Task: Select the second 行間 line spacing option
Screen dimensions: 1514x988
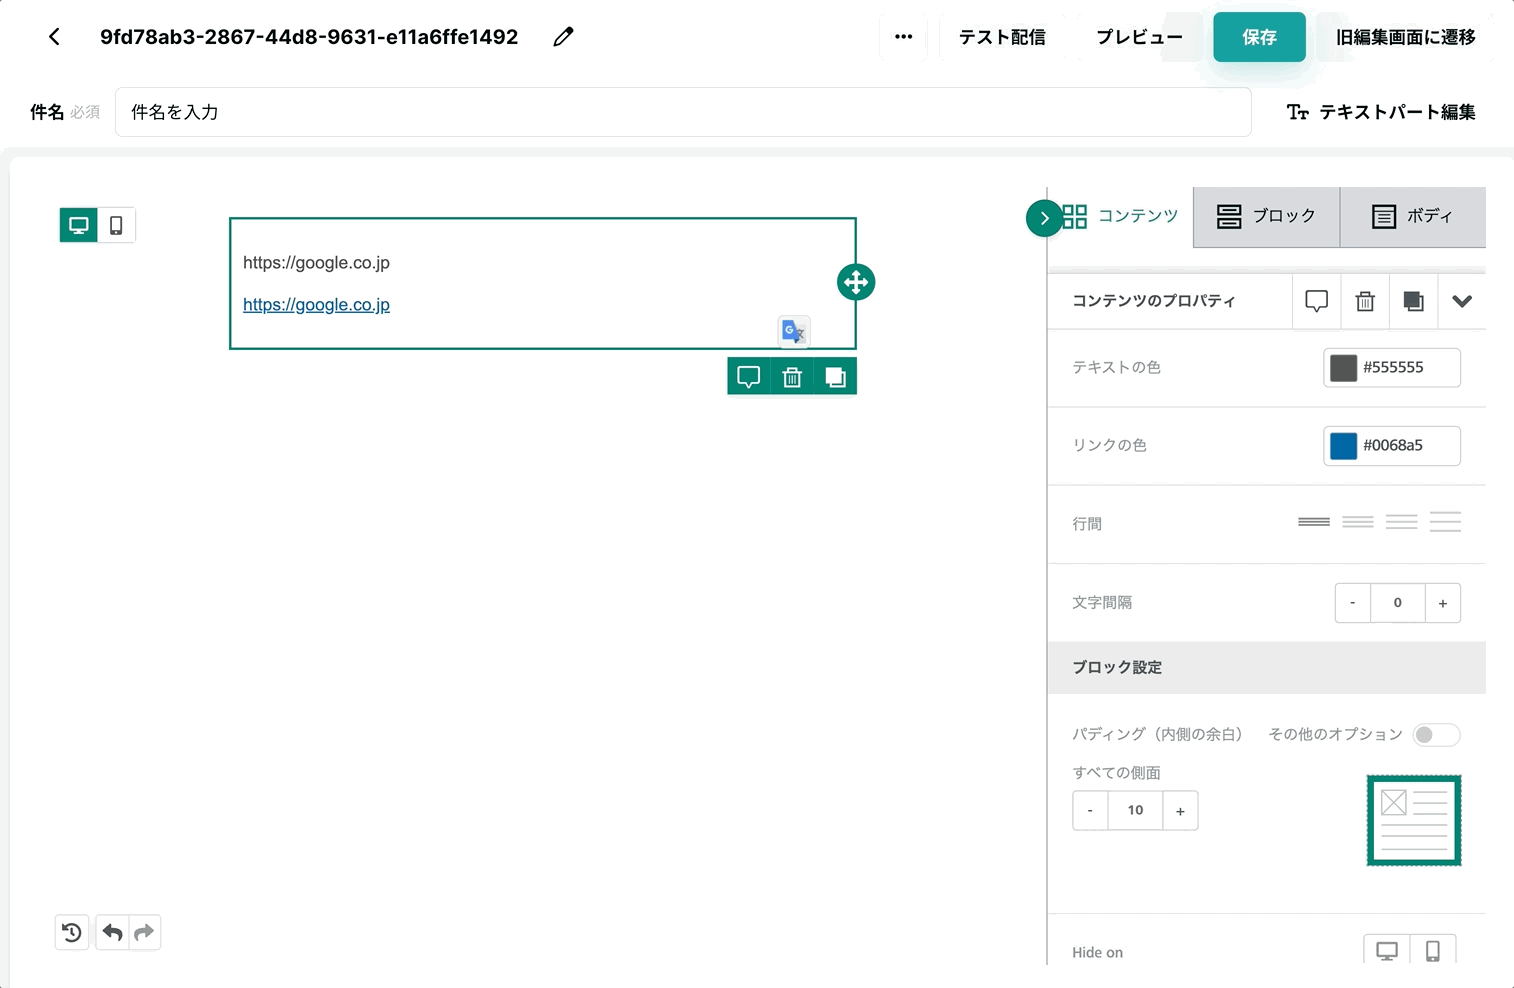Action: [1358, 522]
